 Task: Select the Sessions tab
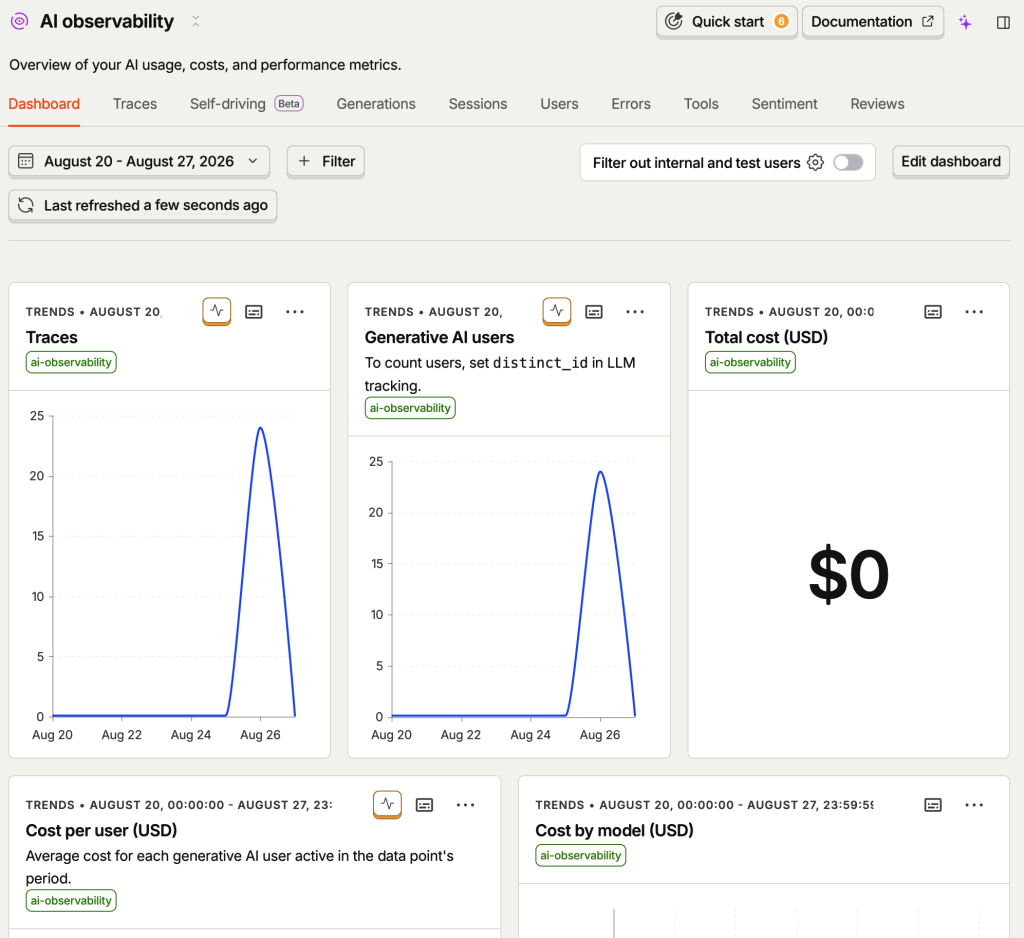(x=478, y=104)
